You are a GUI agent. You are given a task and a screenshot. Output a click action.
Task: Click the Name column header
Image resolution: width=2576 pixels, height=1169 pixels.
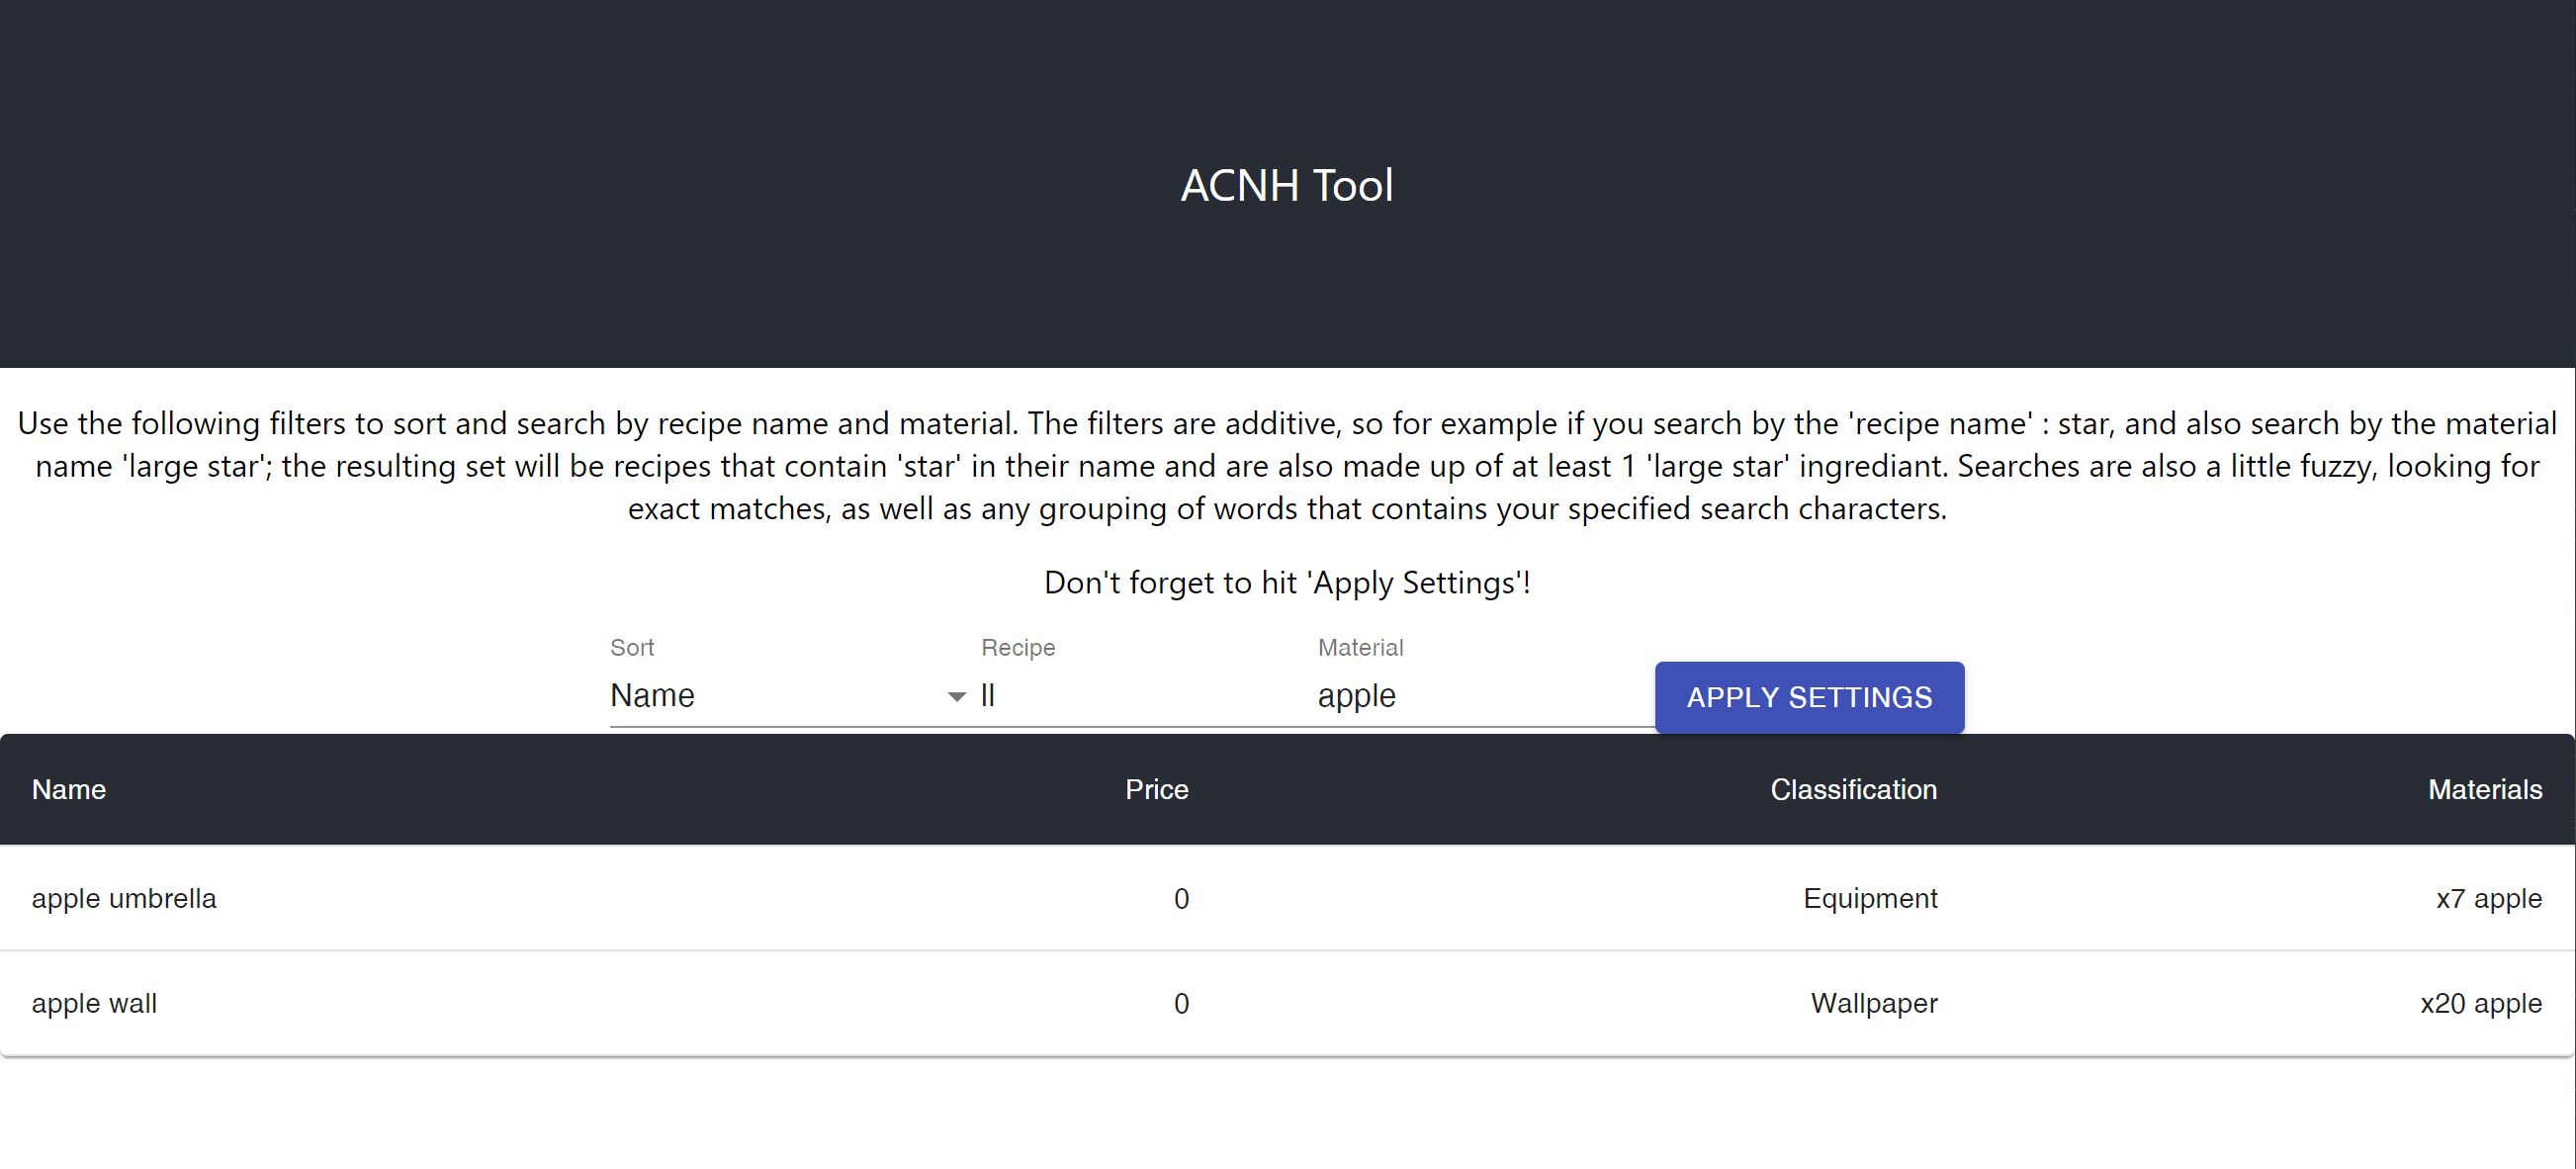pos(69,790)
